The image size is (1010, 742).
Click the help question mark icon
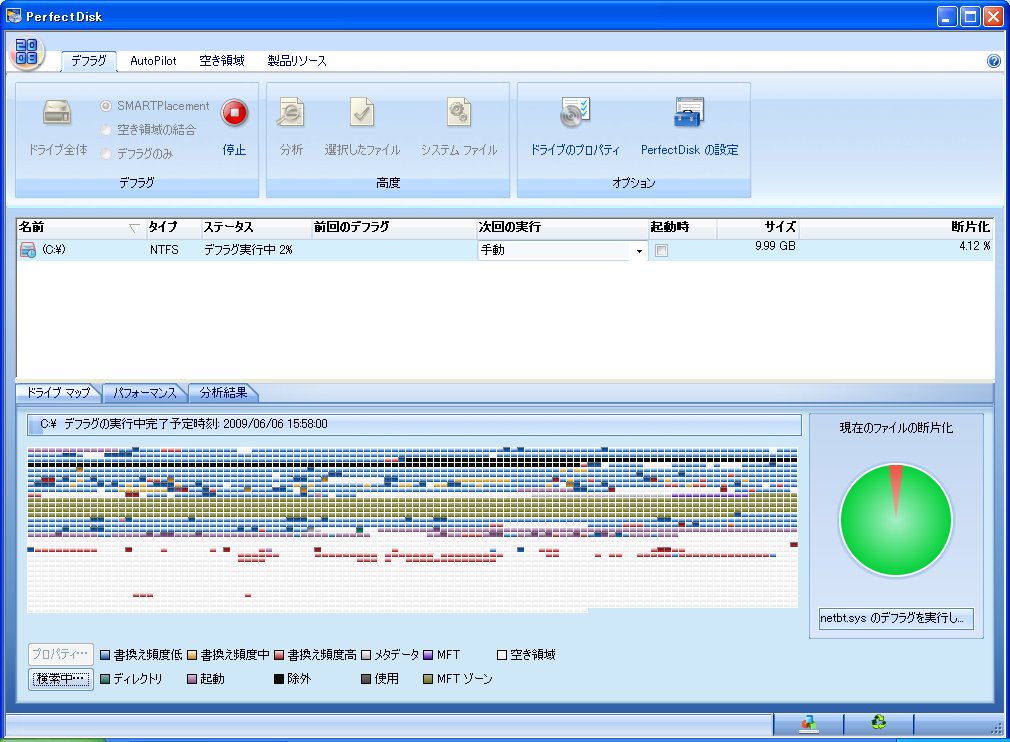point(993,61)
